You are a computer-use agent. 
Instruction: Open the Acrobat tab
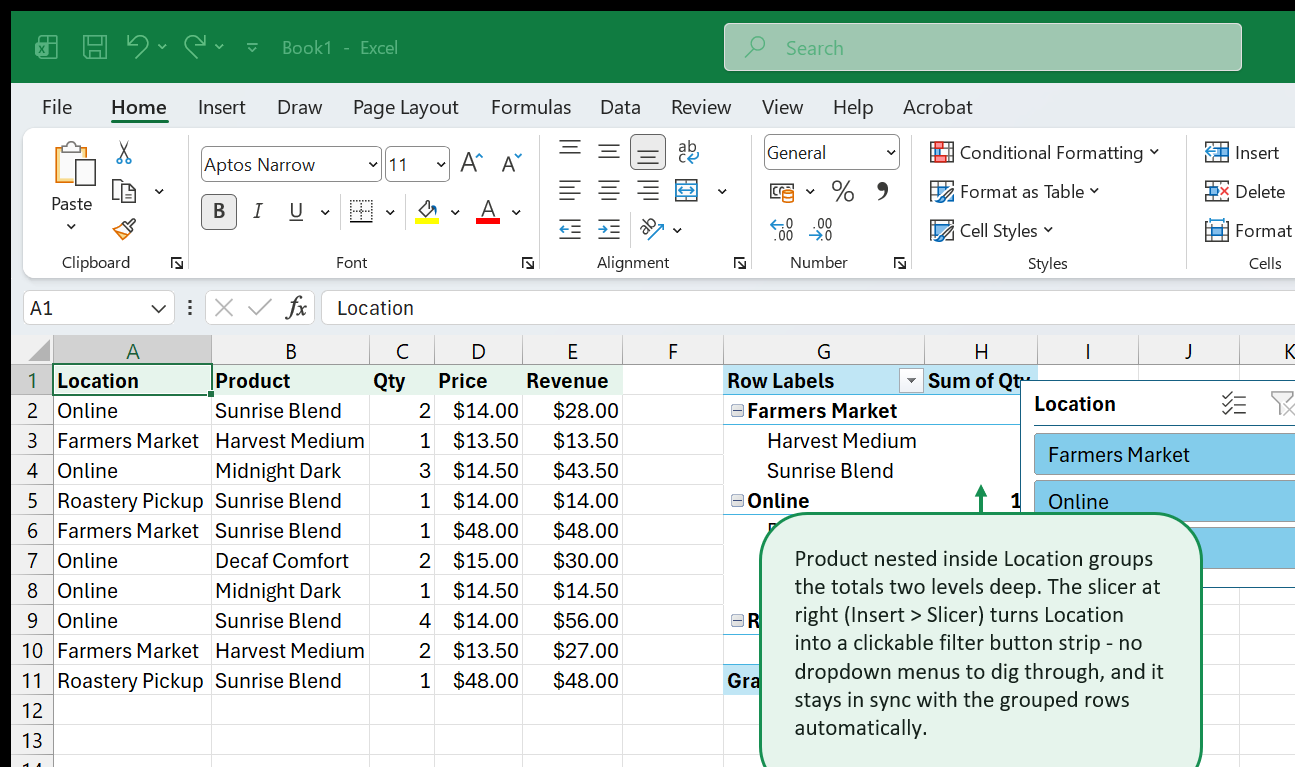937,107
